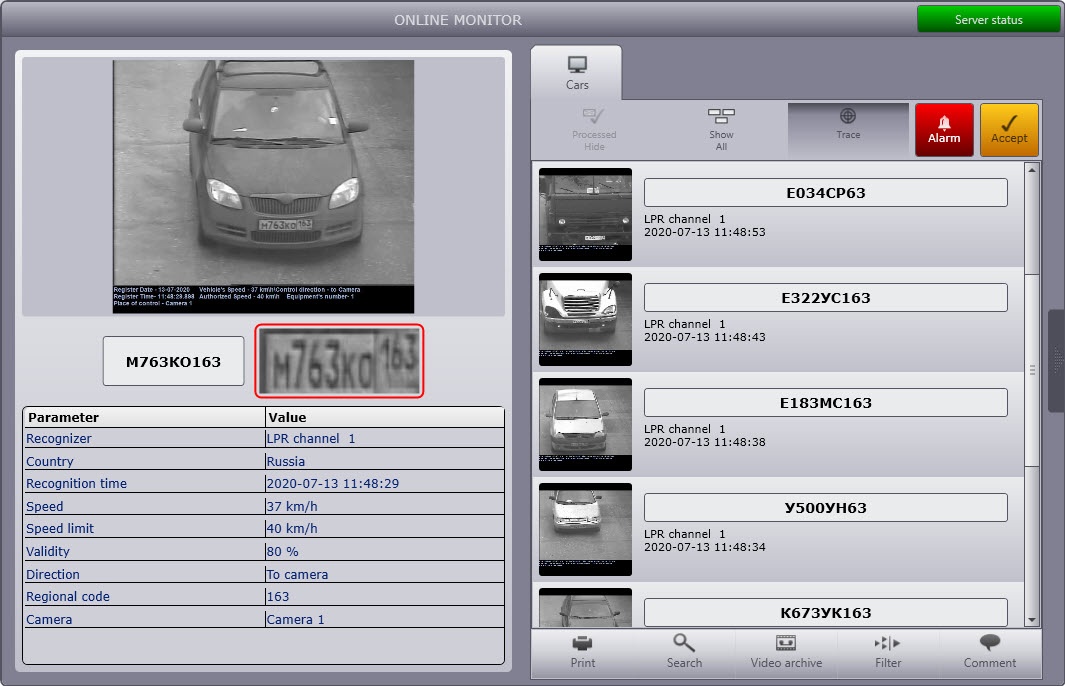Click the Accept checkmark button

[x=1008, y=130]
